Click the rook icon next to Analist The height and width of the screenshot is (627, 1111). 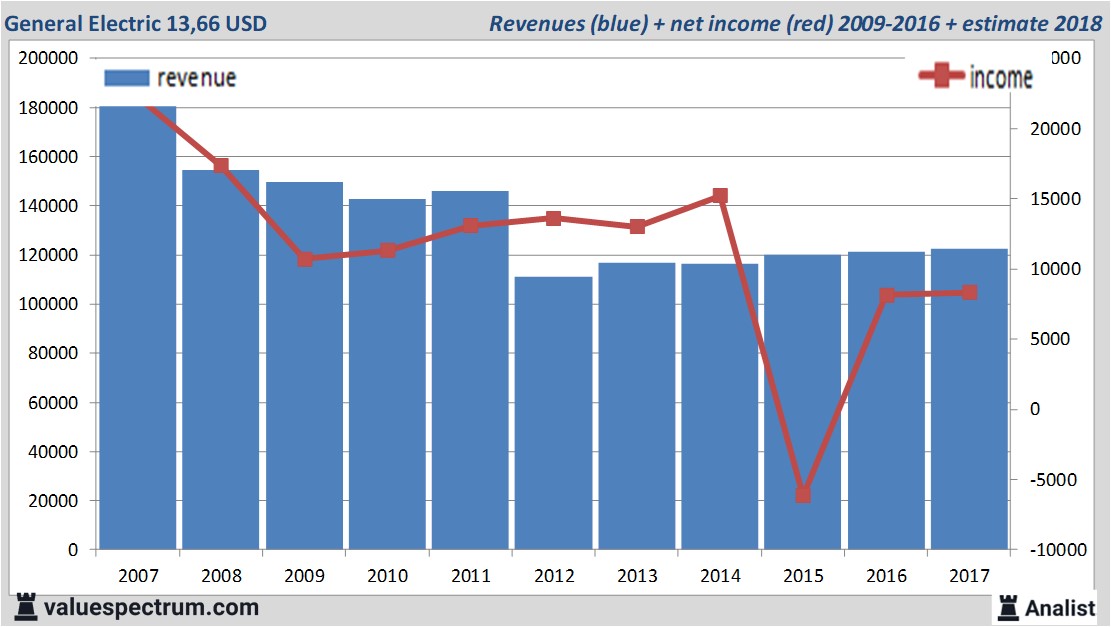1008,606
